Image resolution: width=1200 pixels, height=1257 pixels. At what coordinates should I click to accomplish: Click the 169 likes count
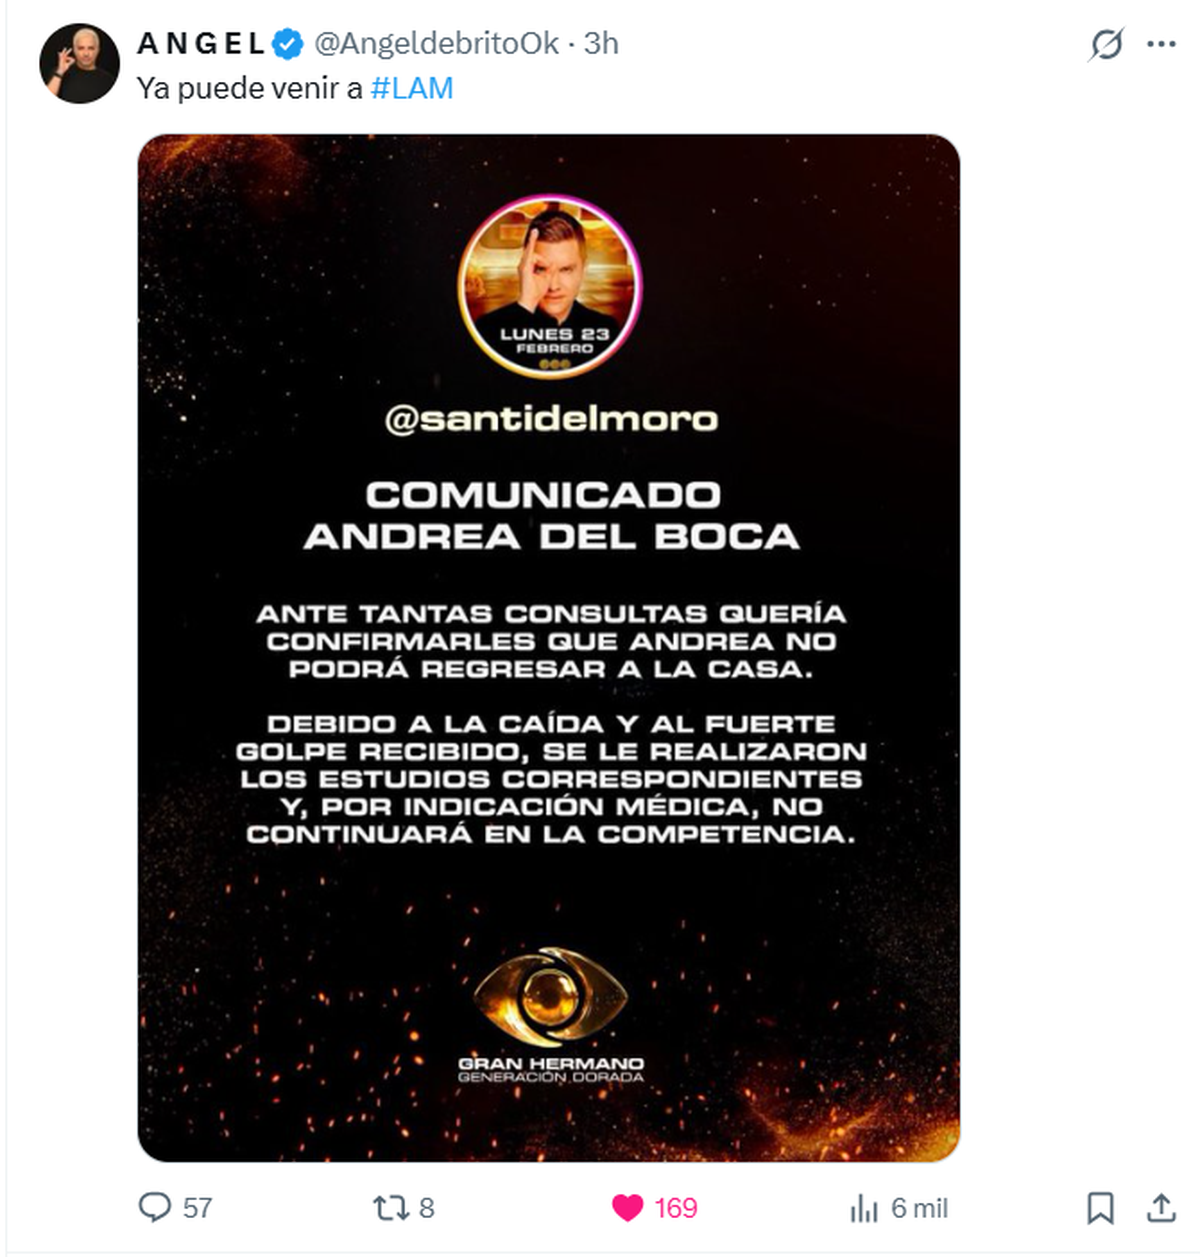(x=676, y=1208)
